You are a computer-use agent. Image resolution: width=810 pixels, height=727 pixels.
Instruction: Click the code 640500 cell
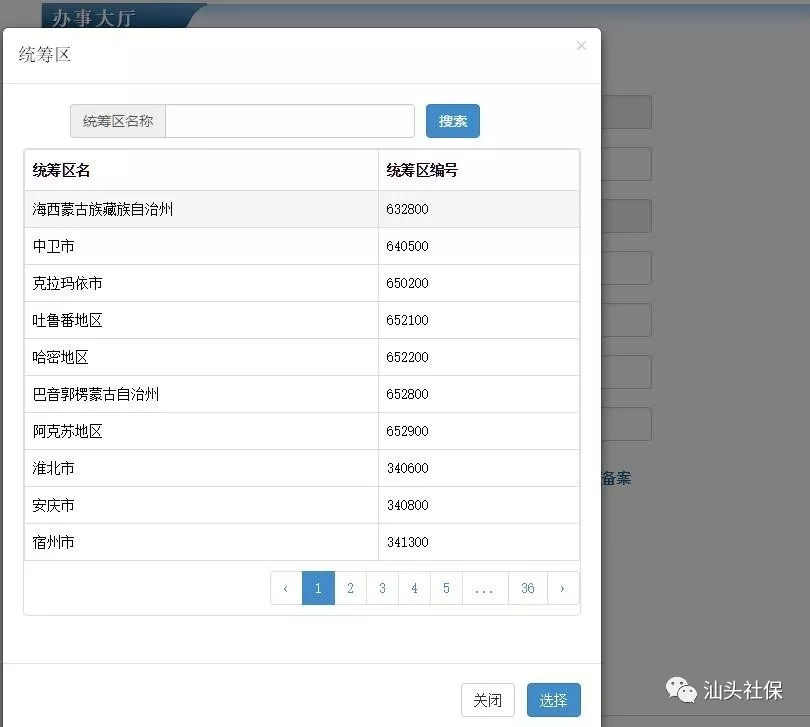[x=479, y=246]
